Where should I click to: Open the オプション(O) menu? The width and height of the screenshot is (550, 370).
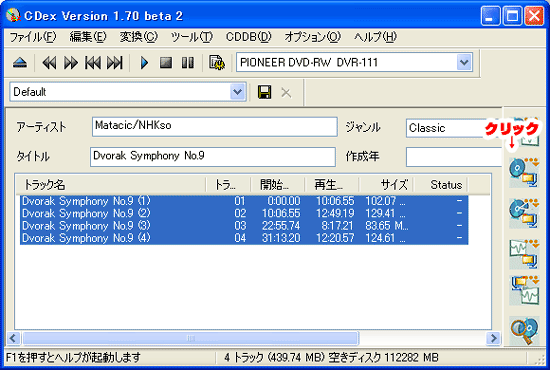tap(312, 37)
